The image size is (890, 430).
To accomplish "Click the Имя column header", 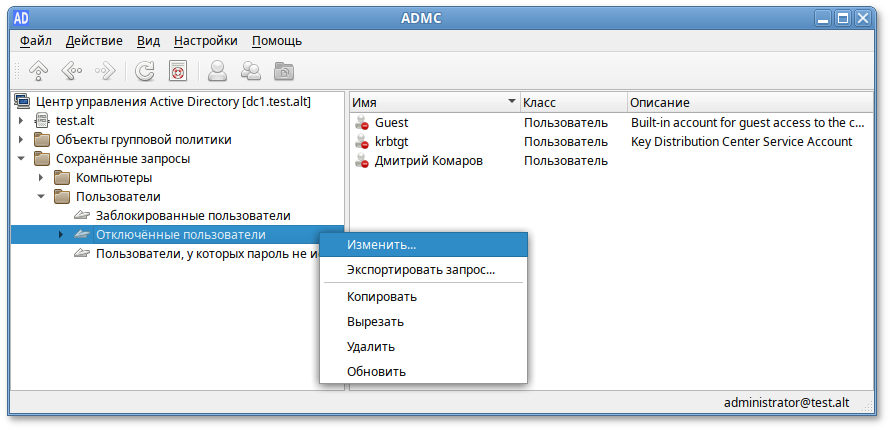I will [x=435, y=102].
